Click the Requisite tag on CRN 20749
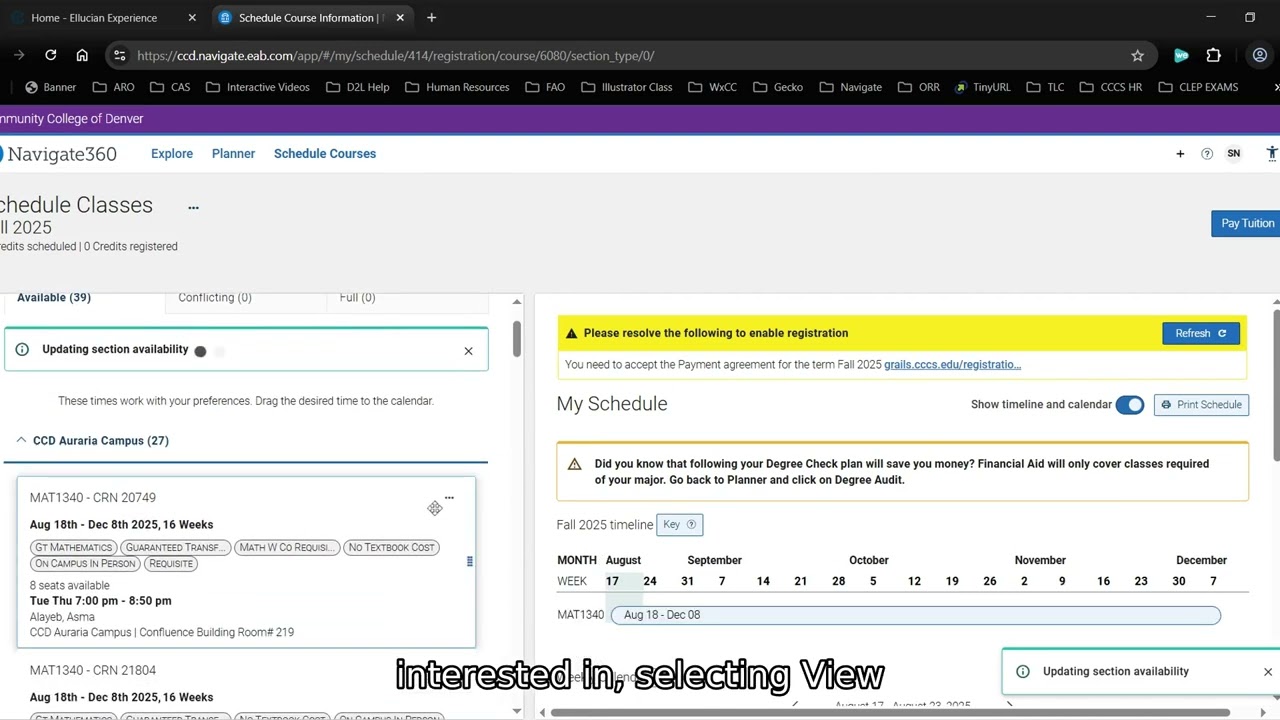 tap(171, 563)
